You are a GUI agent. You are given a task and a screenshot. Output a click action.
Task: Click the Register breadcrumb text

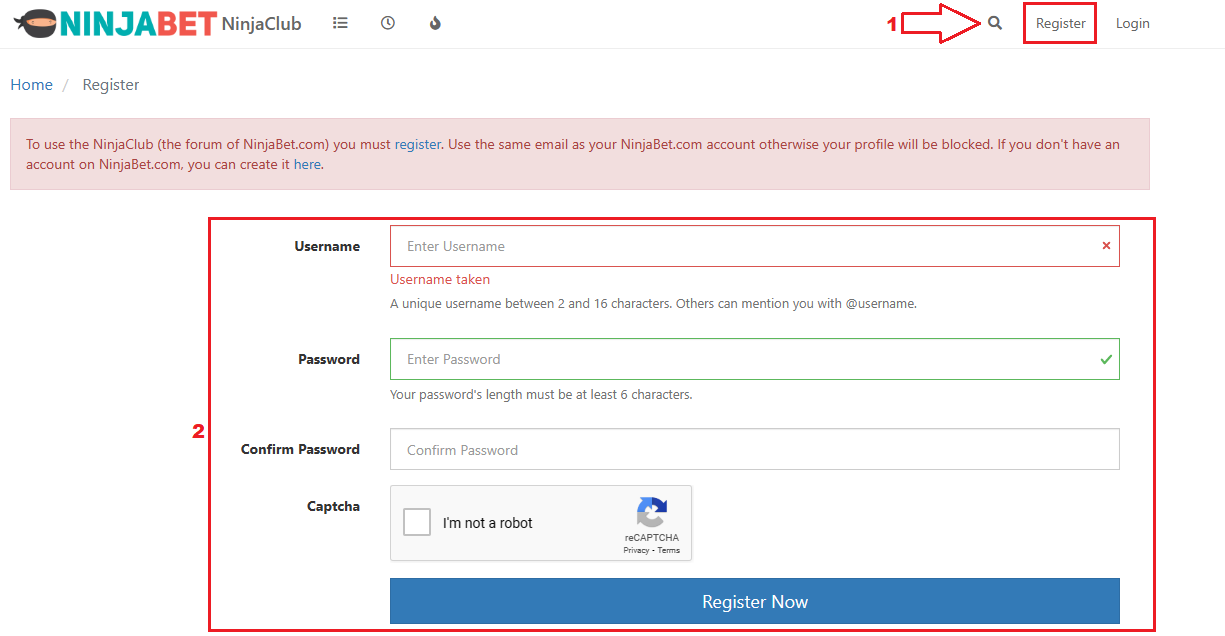[111, 85]
